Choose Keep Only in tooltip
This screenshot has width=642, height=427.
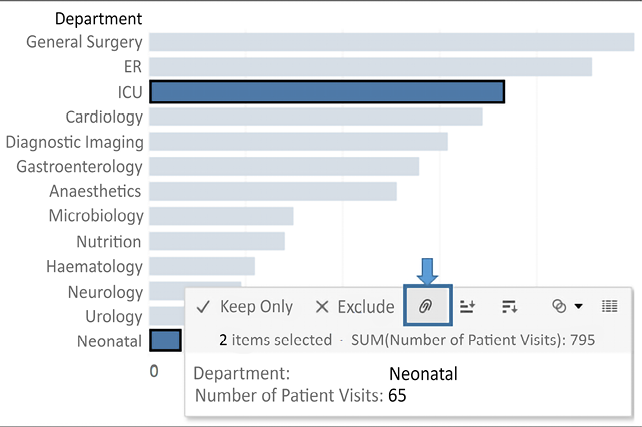(x=245, y=307)
